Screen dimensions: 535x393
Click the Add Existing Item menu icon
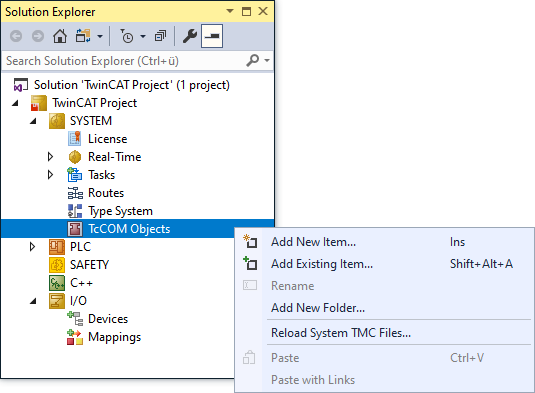coord(250,263)
